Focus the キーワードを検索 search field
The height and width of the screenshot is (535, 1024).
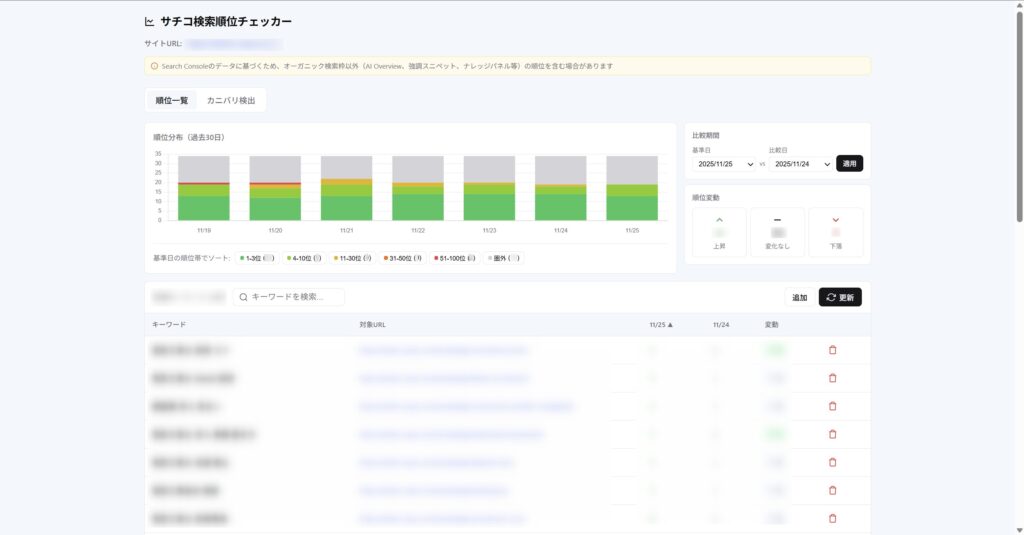click(x=289, y=297)
